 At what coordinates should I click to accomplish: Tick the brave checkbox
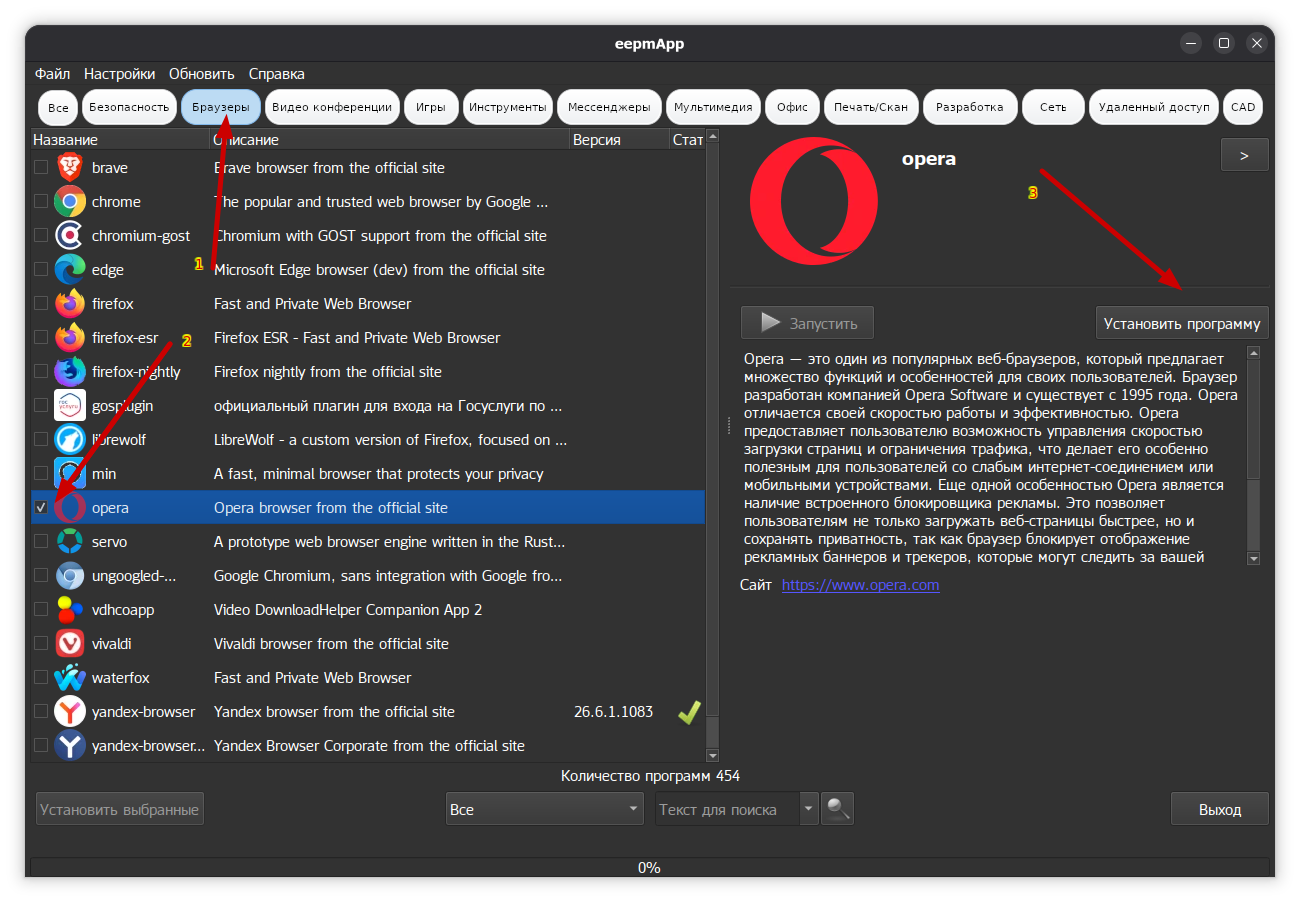pyautogui.click(x=41, y=168)
